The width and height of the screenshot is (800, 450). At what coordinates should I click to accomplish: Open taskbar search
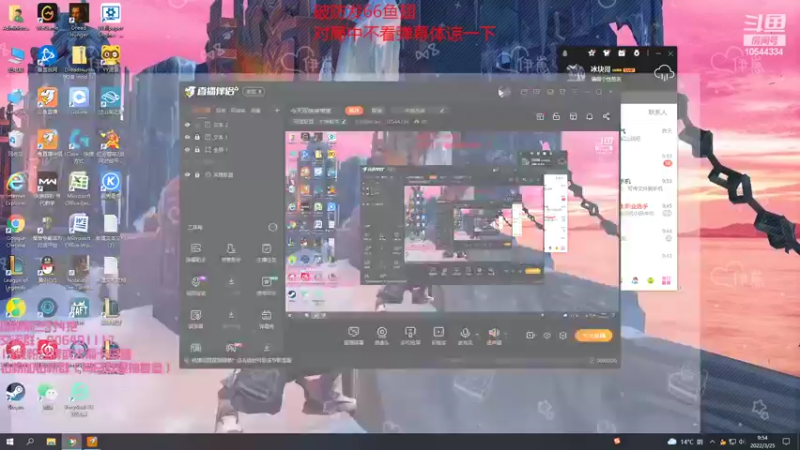pyautogui.click(x=30, y=442)
